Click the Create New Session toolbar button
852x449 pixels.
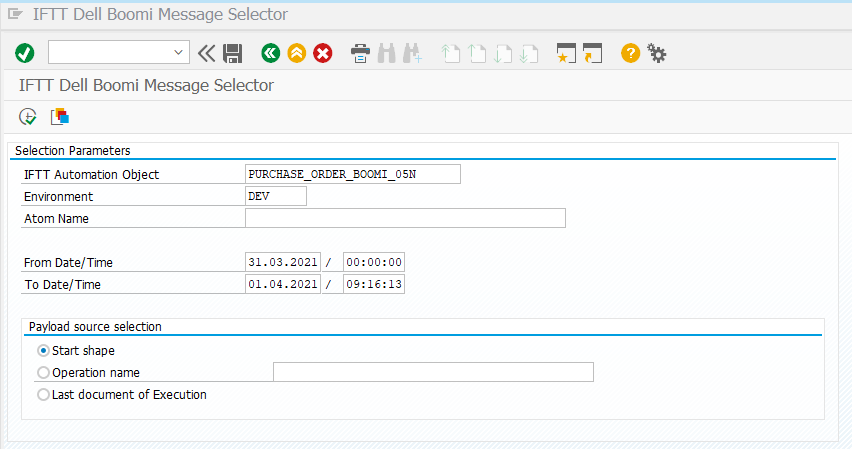click(x=567, y=53)
